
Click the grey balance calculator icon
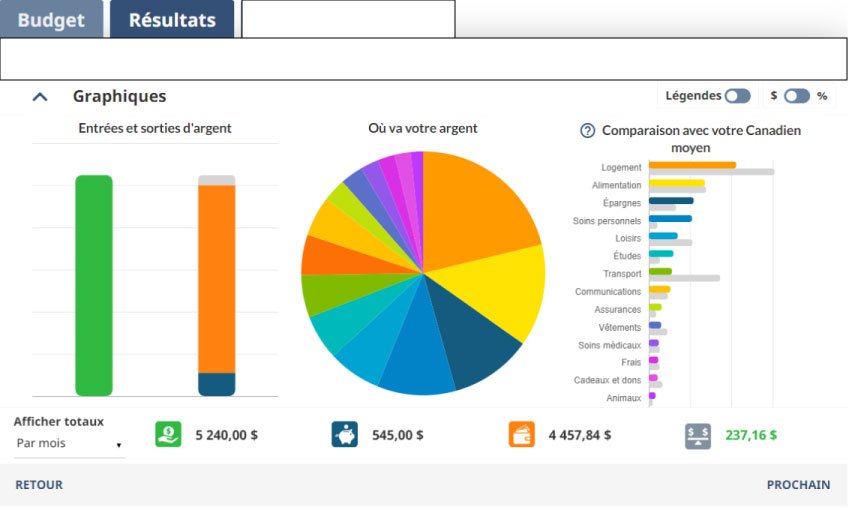pos(698,435)
